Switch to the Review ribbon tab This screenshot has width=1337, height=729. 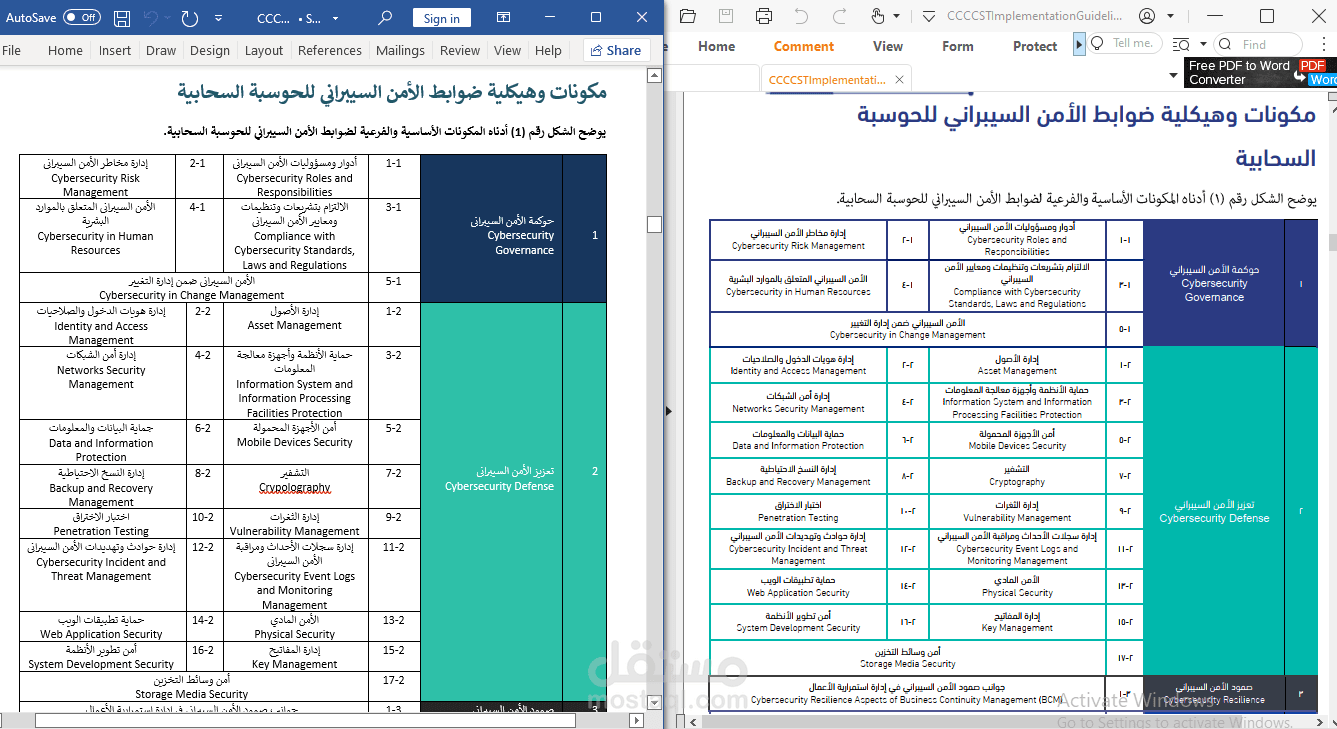[460, 50]
